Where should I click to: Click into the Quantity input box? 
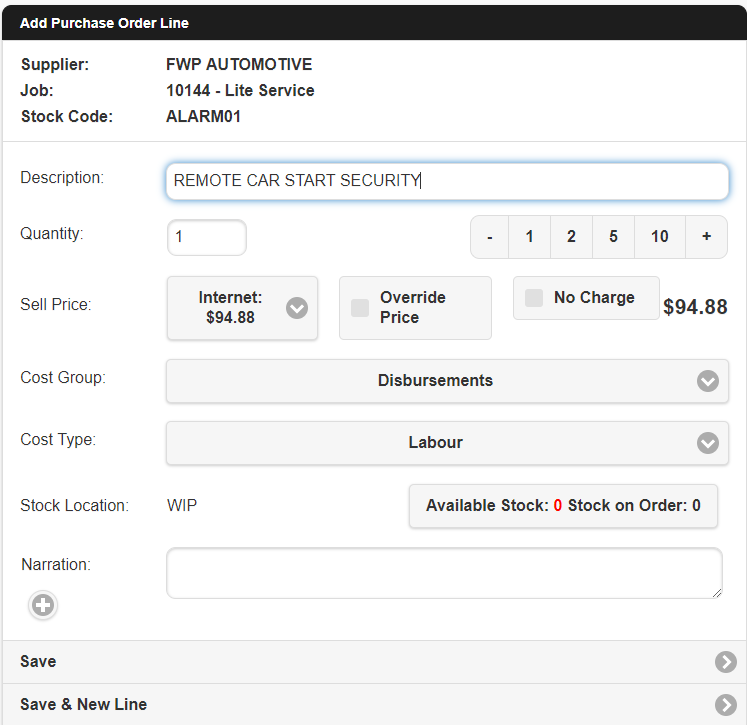click(206, 238)
